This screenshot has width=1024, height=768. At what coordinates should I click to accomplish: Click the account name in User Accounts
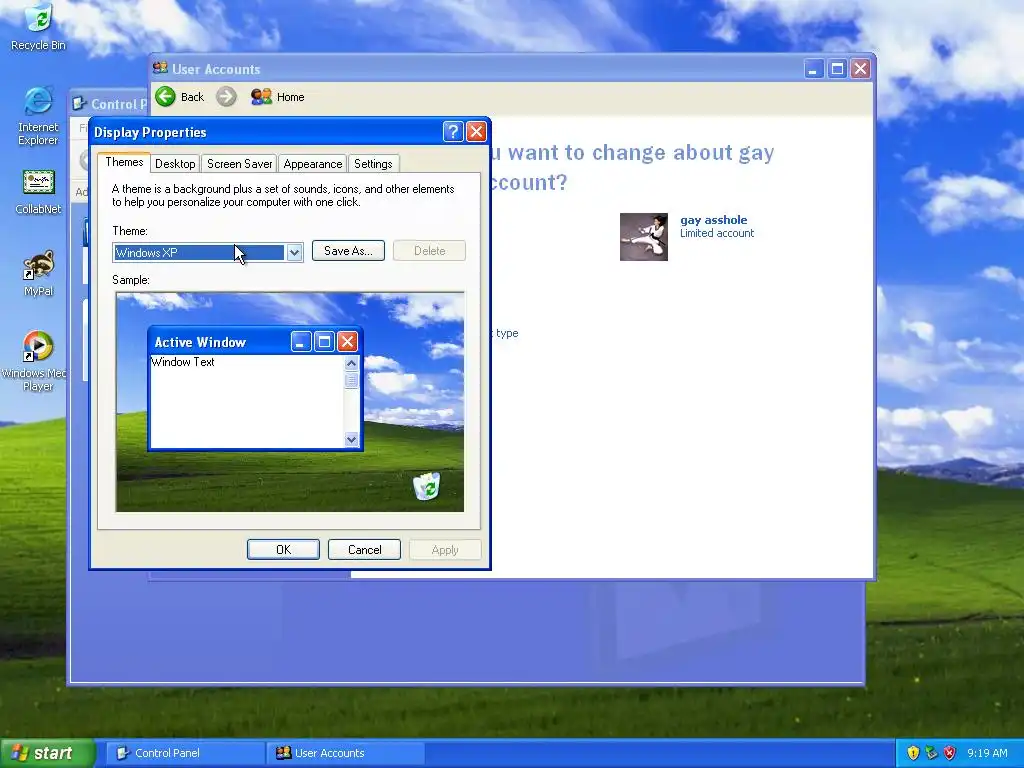(714, 220)
